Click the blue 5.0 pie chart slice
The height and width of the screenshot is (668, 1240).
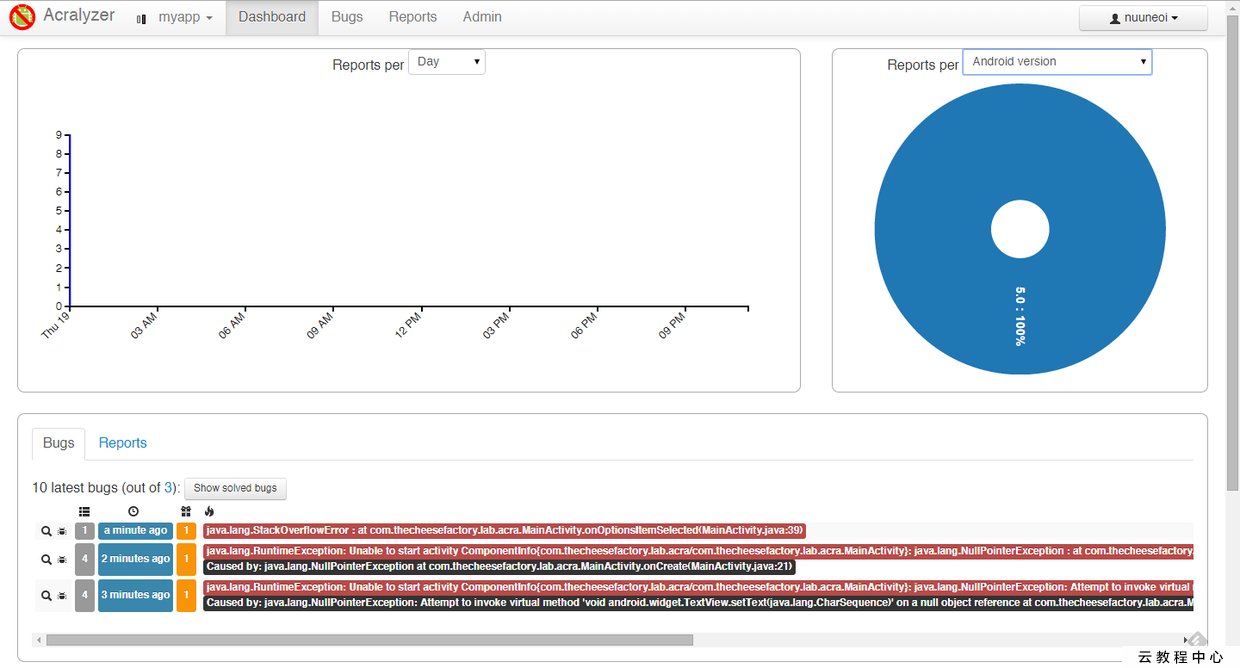coord(1020,315)
